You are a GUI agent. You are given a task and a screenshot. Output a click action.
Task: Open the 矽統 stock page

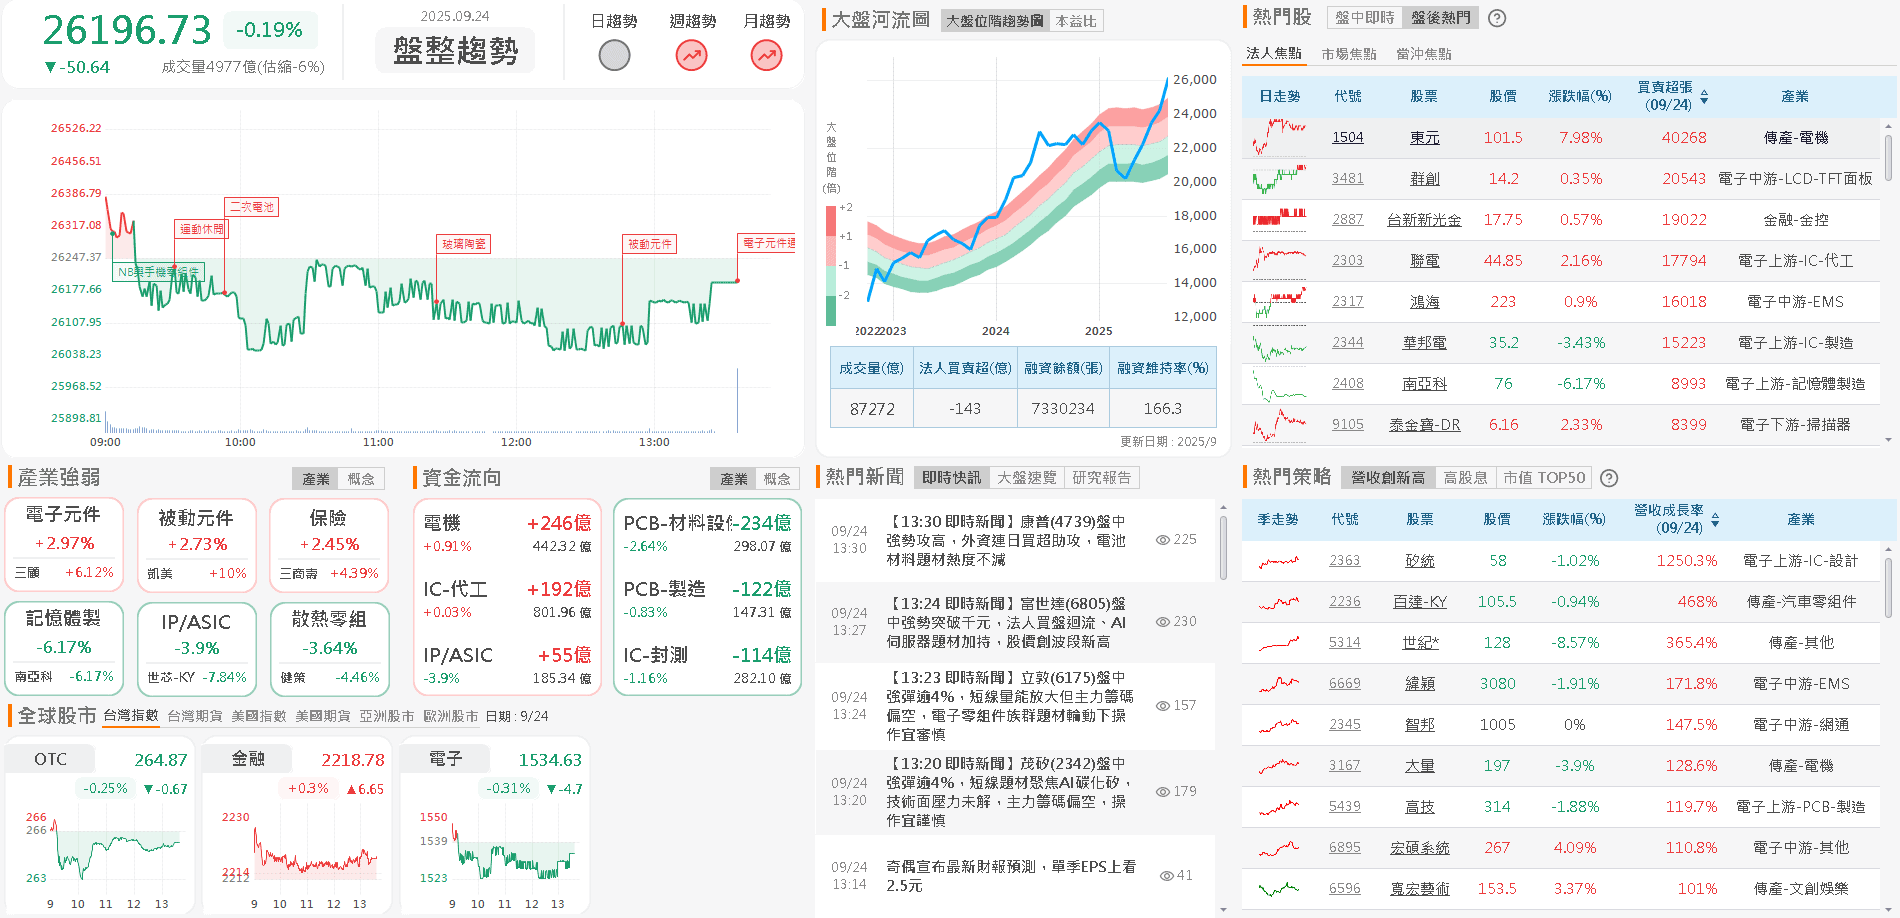coord(1418,560)
